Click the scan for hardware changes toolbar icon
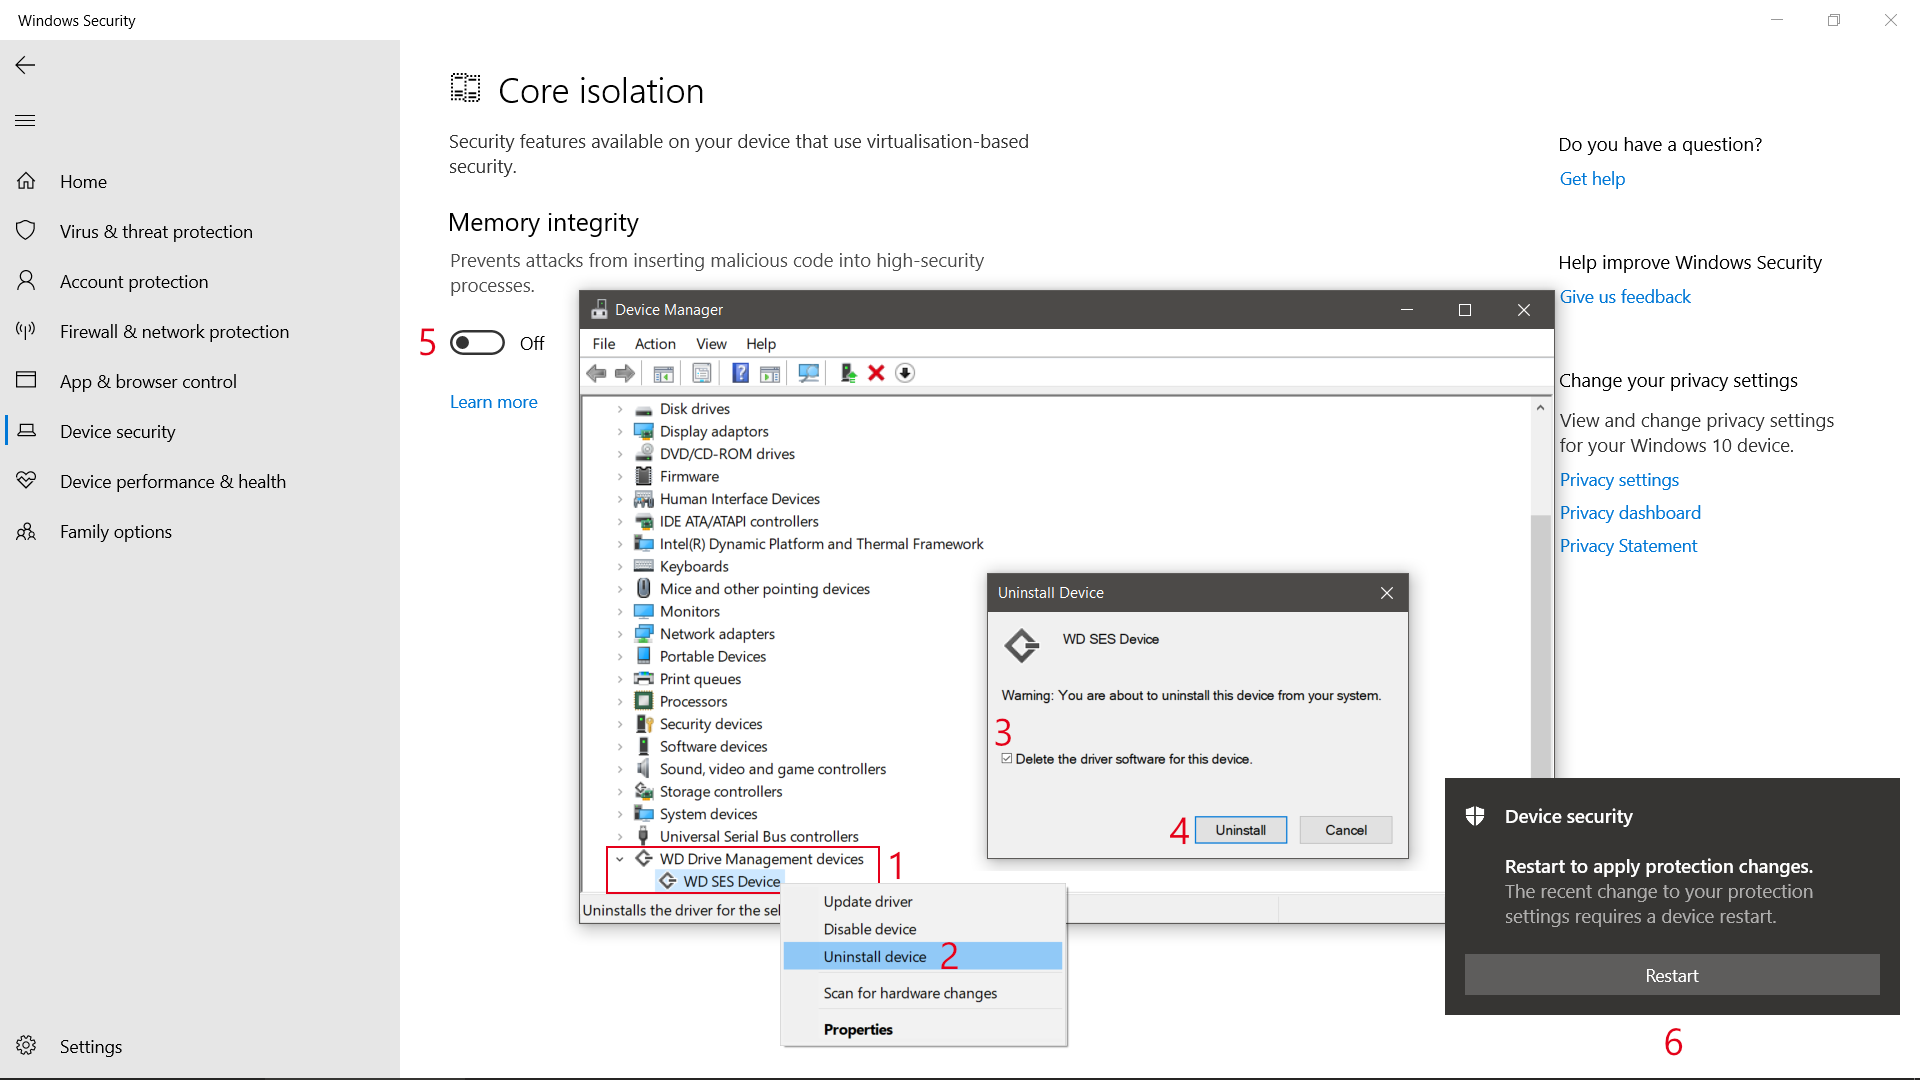The height and width of the screenshot is (1080, 1920). (x=808, y=373)
